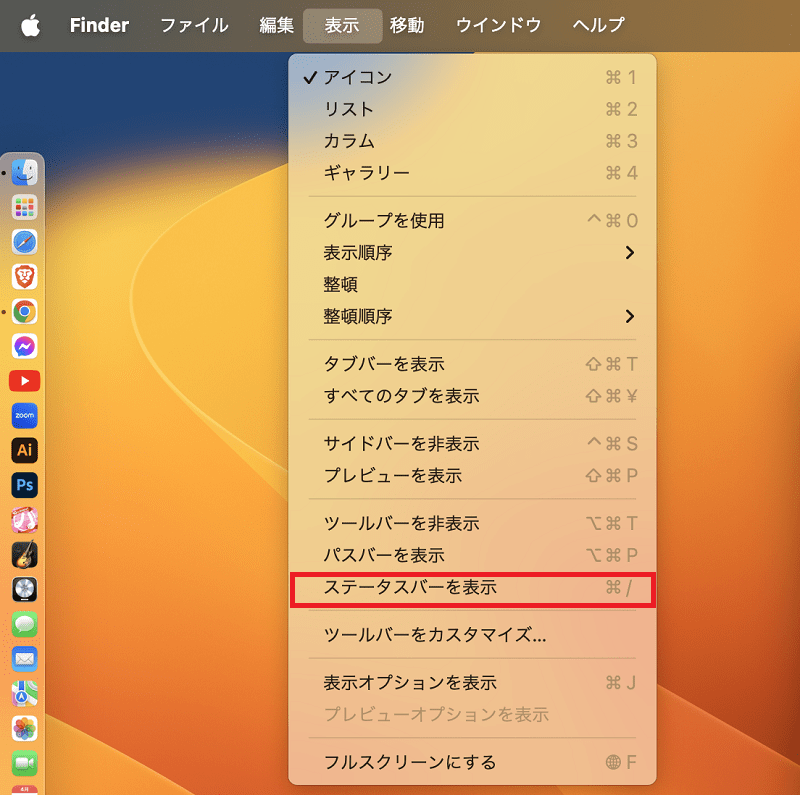Launch Adobe Photoshop from the Dock
Viewport: 800px width, 795px height.
pos(24,485)
